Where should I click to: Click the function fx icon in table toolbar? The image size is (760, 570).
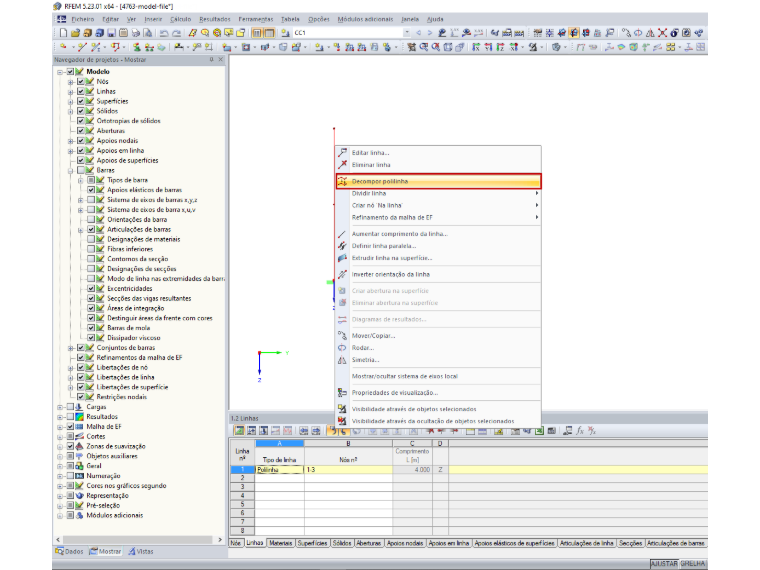pyautogui.click(x=580, y=430)
